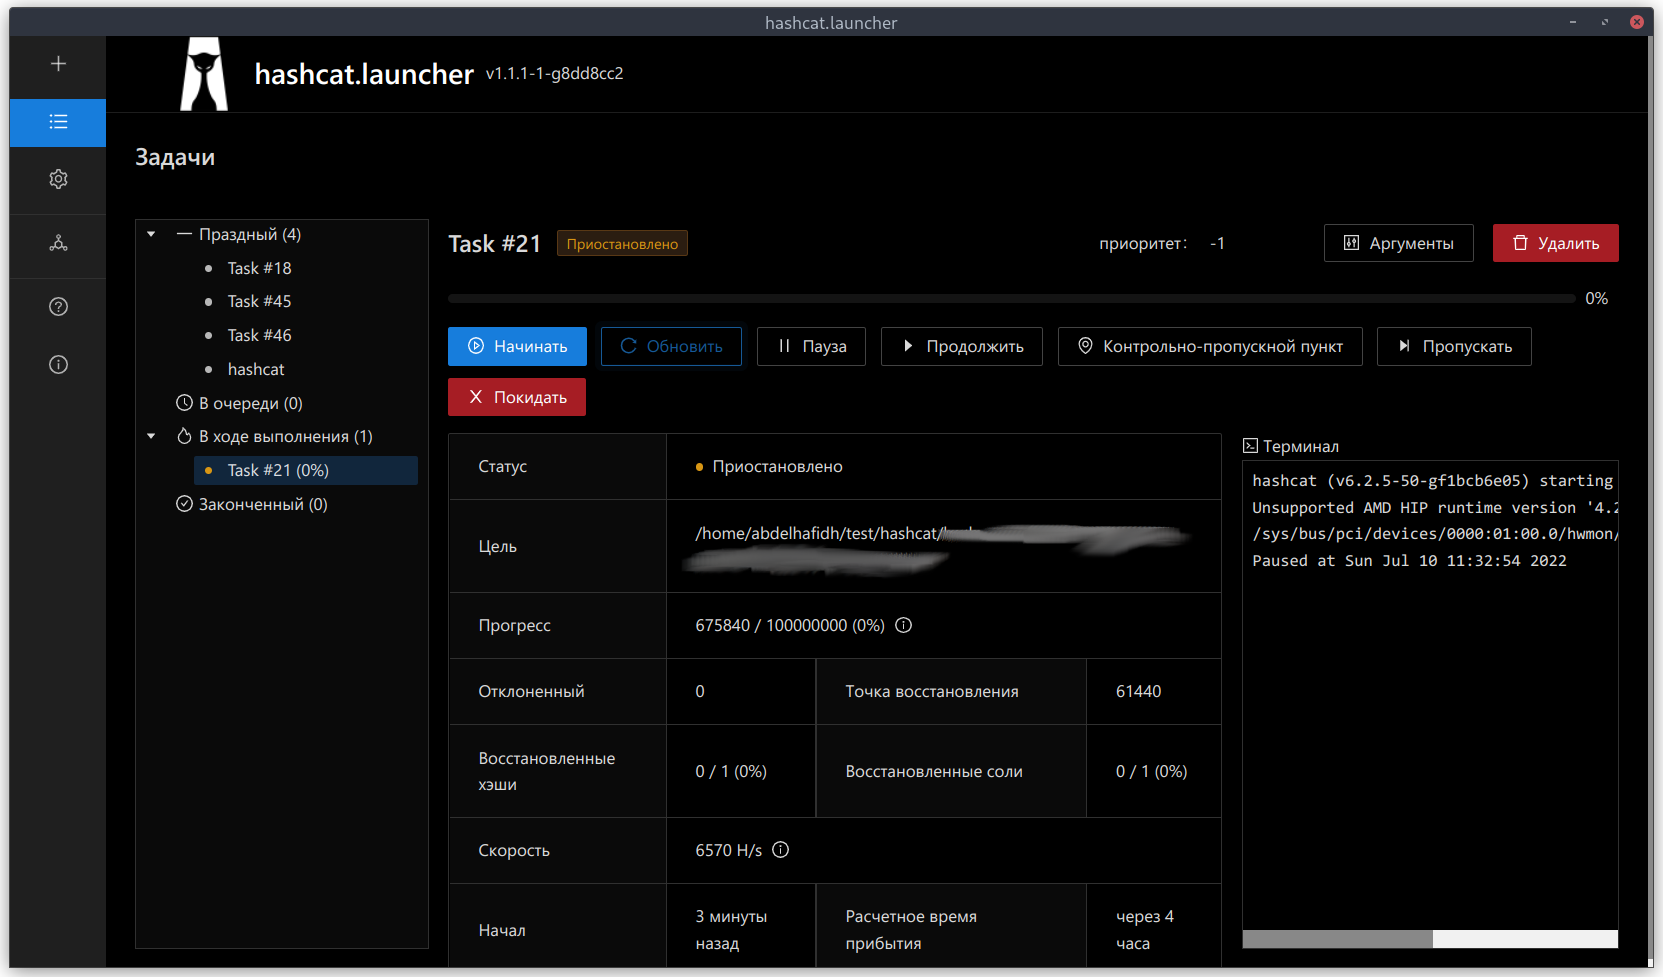Click terminal line 'Paused at Sun Jul 10'
Screen dimensions: 1663x977
[x=1409, y=561]
